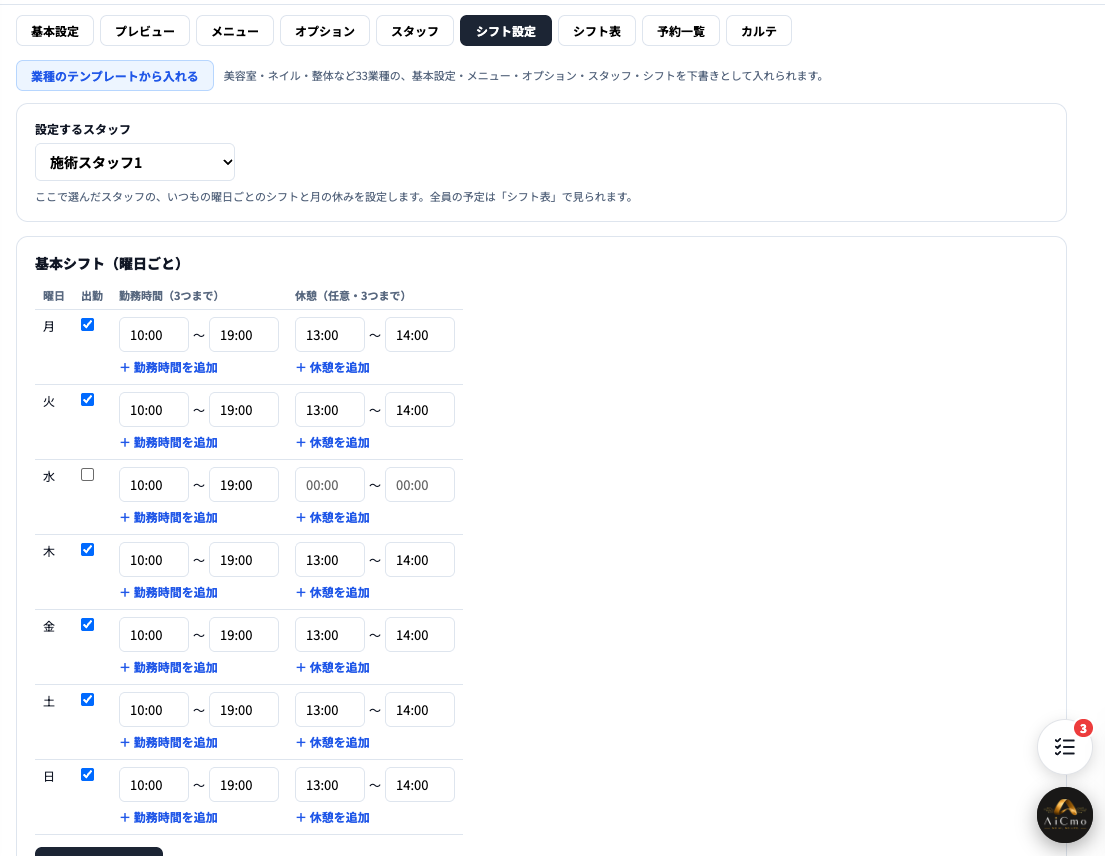Uncheck Saturday (土) attendance checkbox

pos(87,700)
